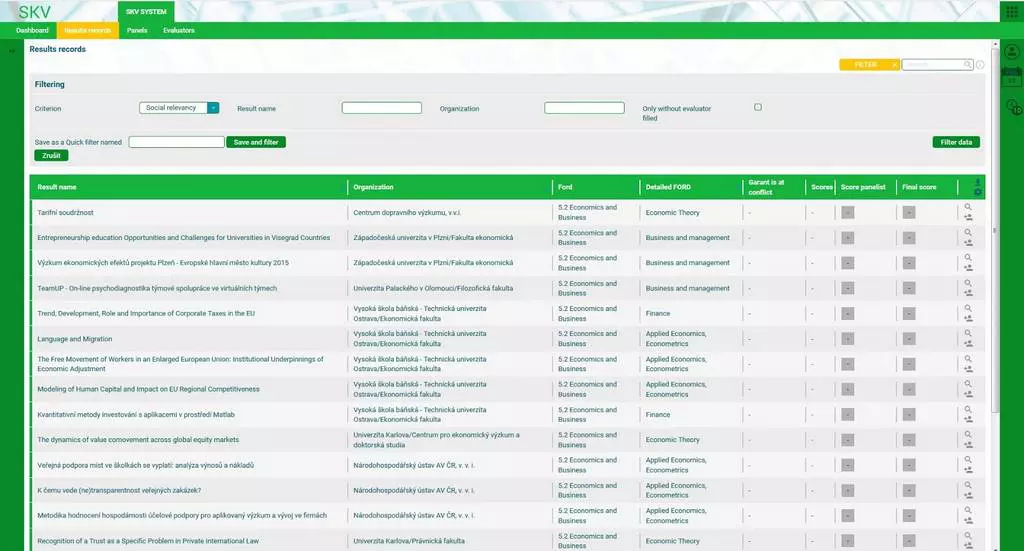Screen dimensions: 1024x551
Task: Click the 'Zrušit' cancel button
Action: (51, 156)
